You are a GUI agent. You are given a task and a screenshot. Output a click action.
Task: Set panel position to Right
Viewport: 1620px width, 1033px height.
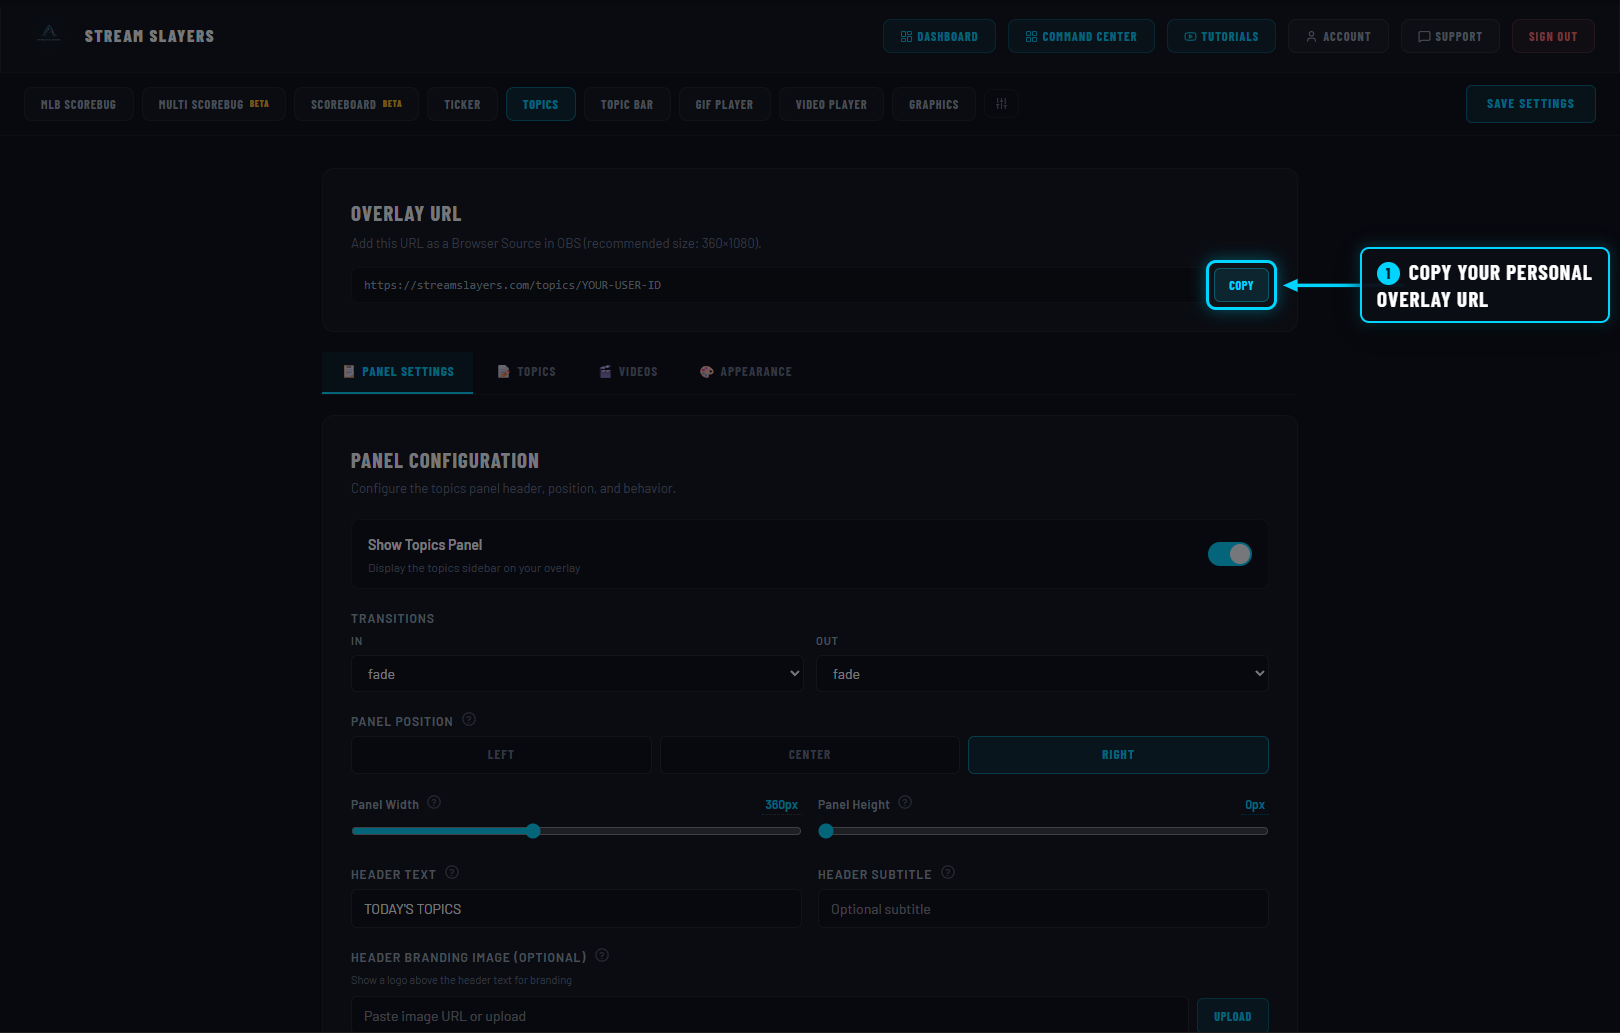coord(1118,755)
